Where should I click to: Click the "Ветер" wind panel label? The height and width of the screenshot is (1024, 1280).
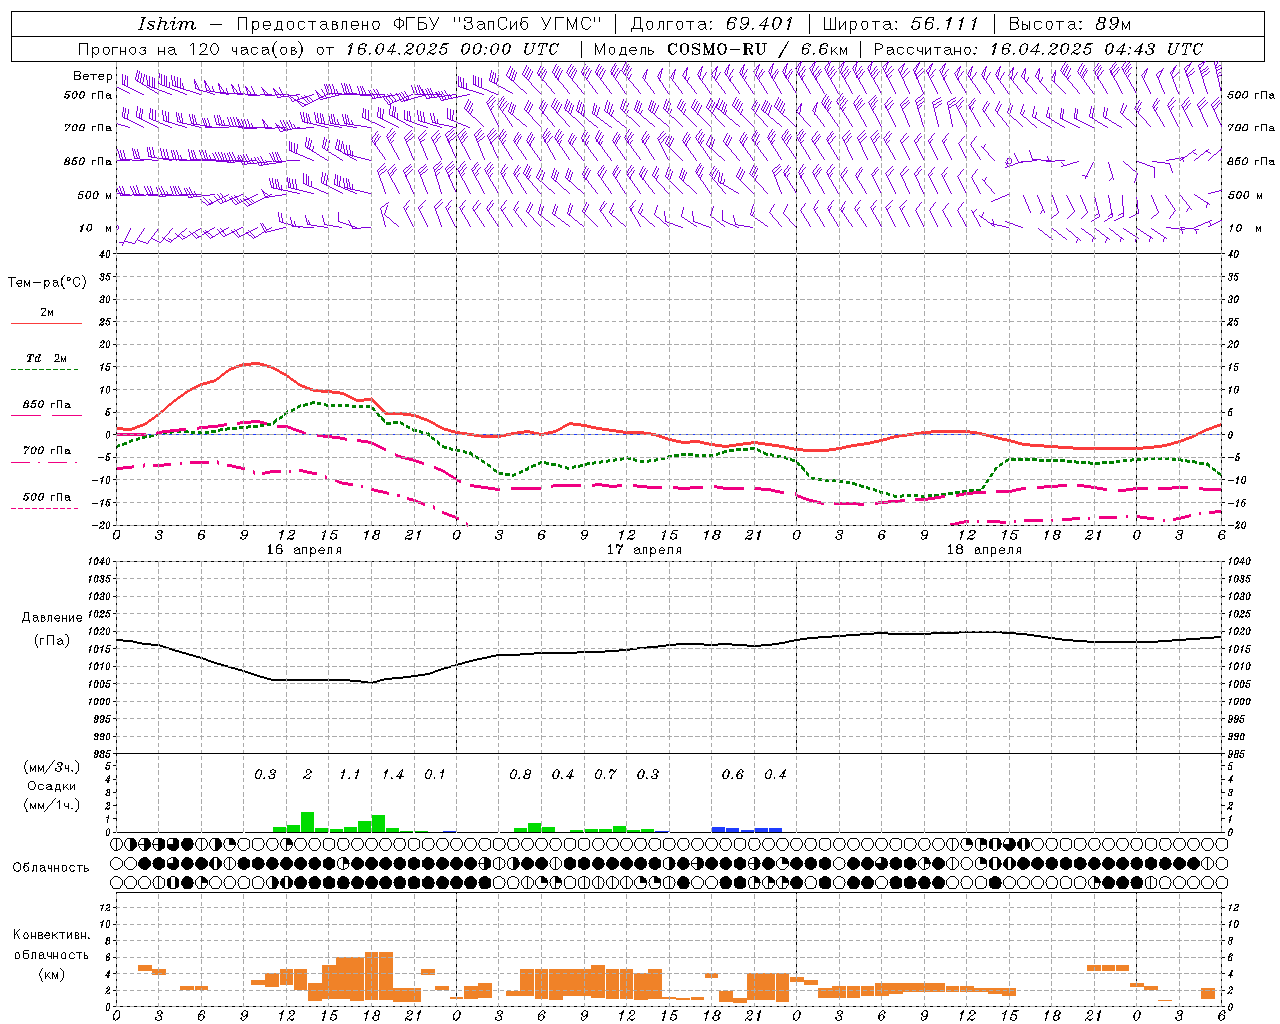click(x=92, y=76)
